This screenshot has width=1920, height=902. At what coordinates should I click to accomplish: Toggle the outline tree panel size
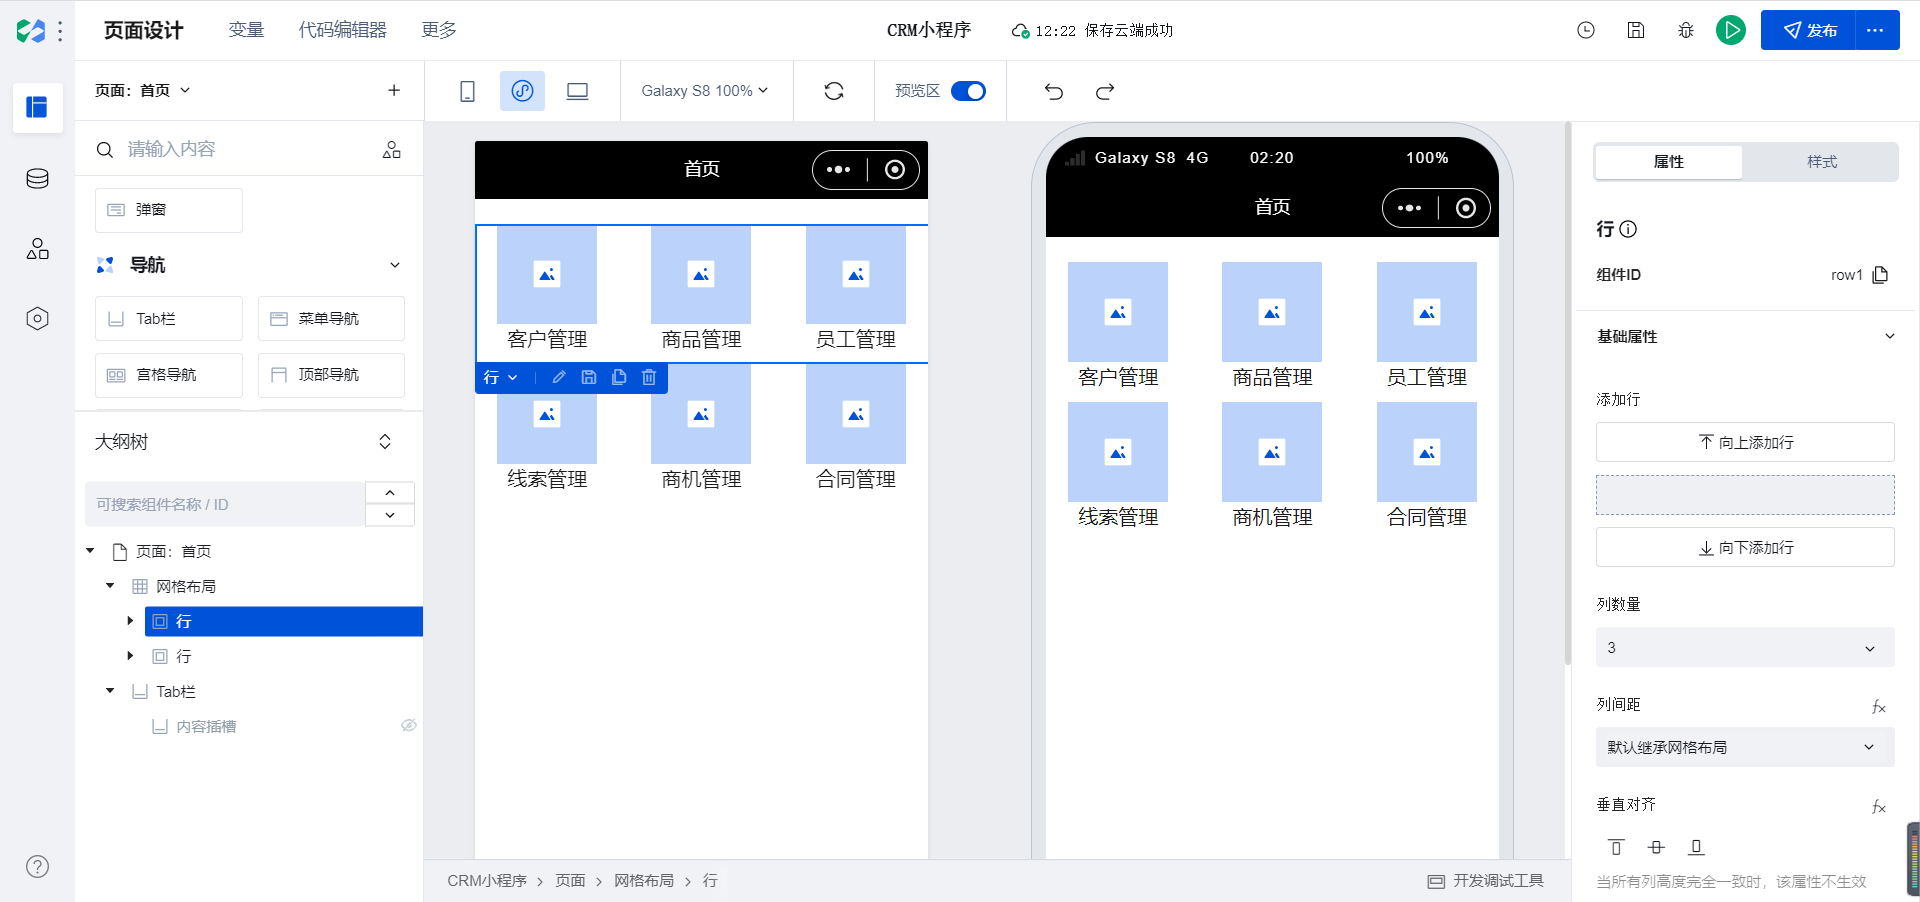pyautogui.click(x=385, y=442)
